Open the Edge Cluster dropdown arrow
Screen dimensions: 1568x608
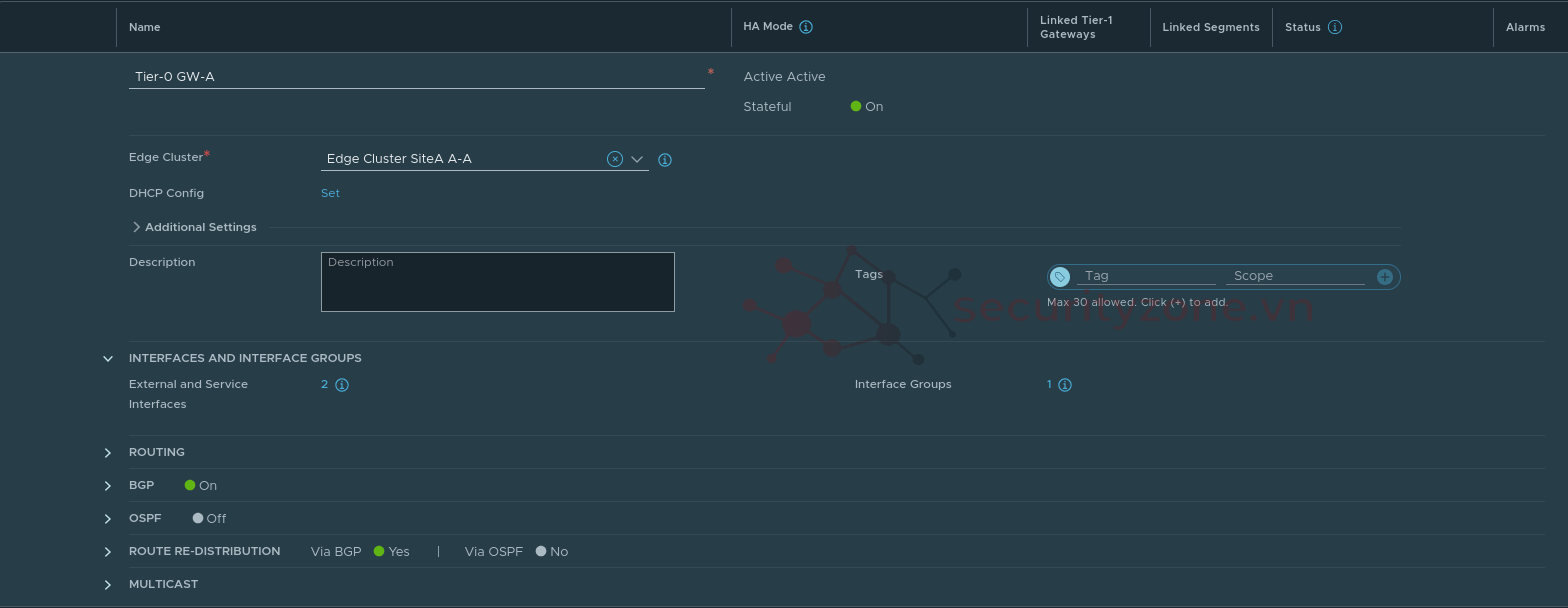(637, 159)
